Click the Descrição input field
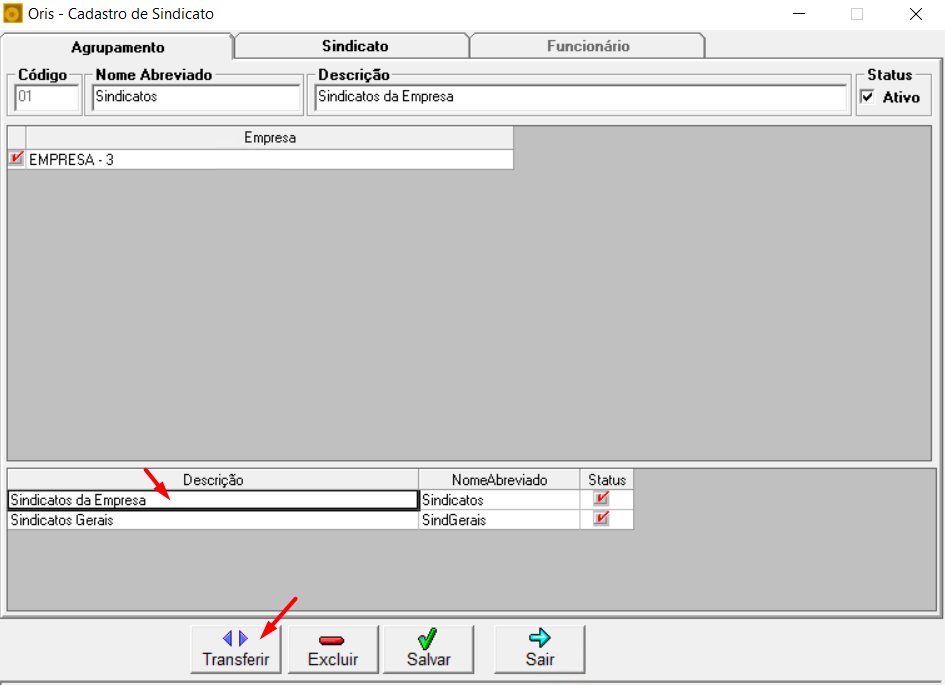The width and height of the screenshot is (945, 685). click(581, 96)
